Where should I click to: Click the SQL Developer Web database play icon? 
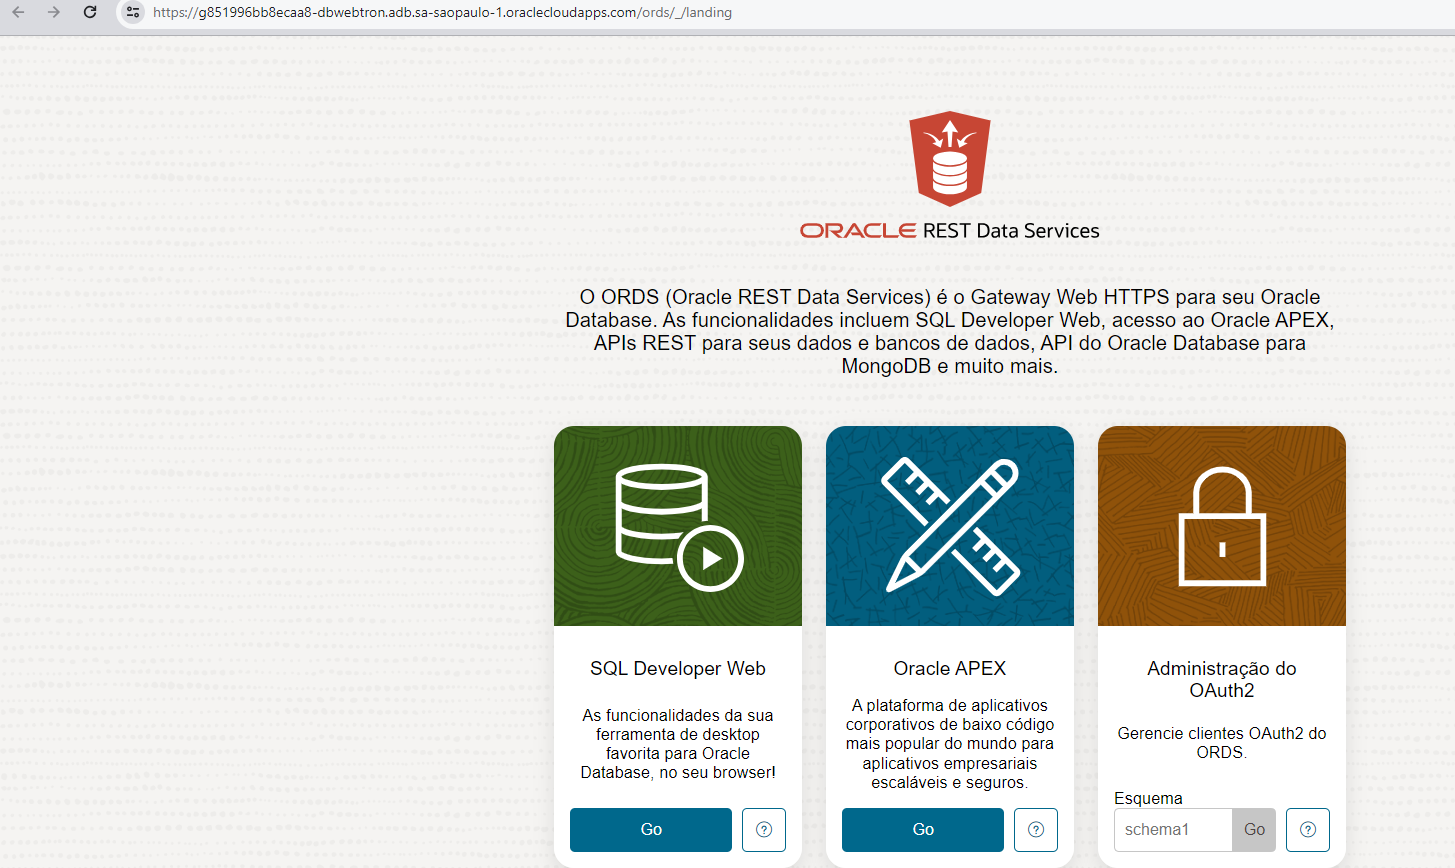(x=678, y=527)
